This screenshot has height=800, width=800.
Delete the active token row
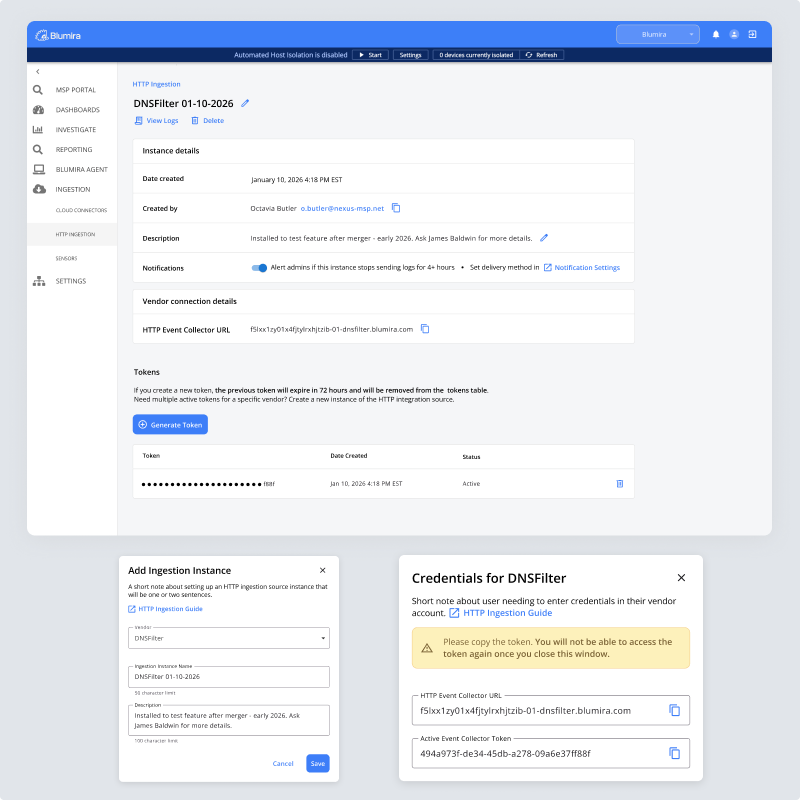coord(620,484)
